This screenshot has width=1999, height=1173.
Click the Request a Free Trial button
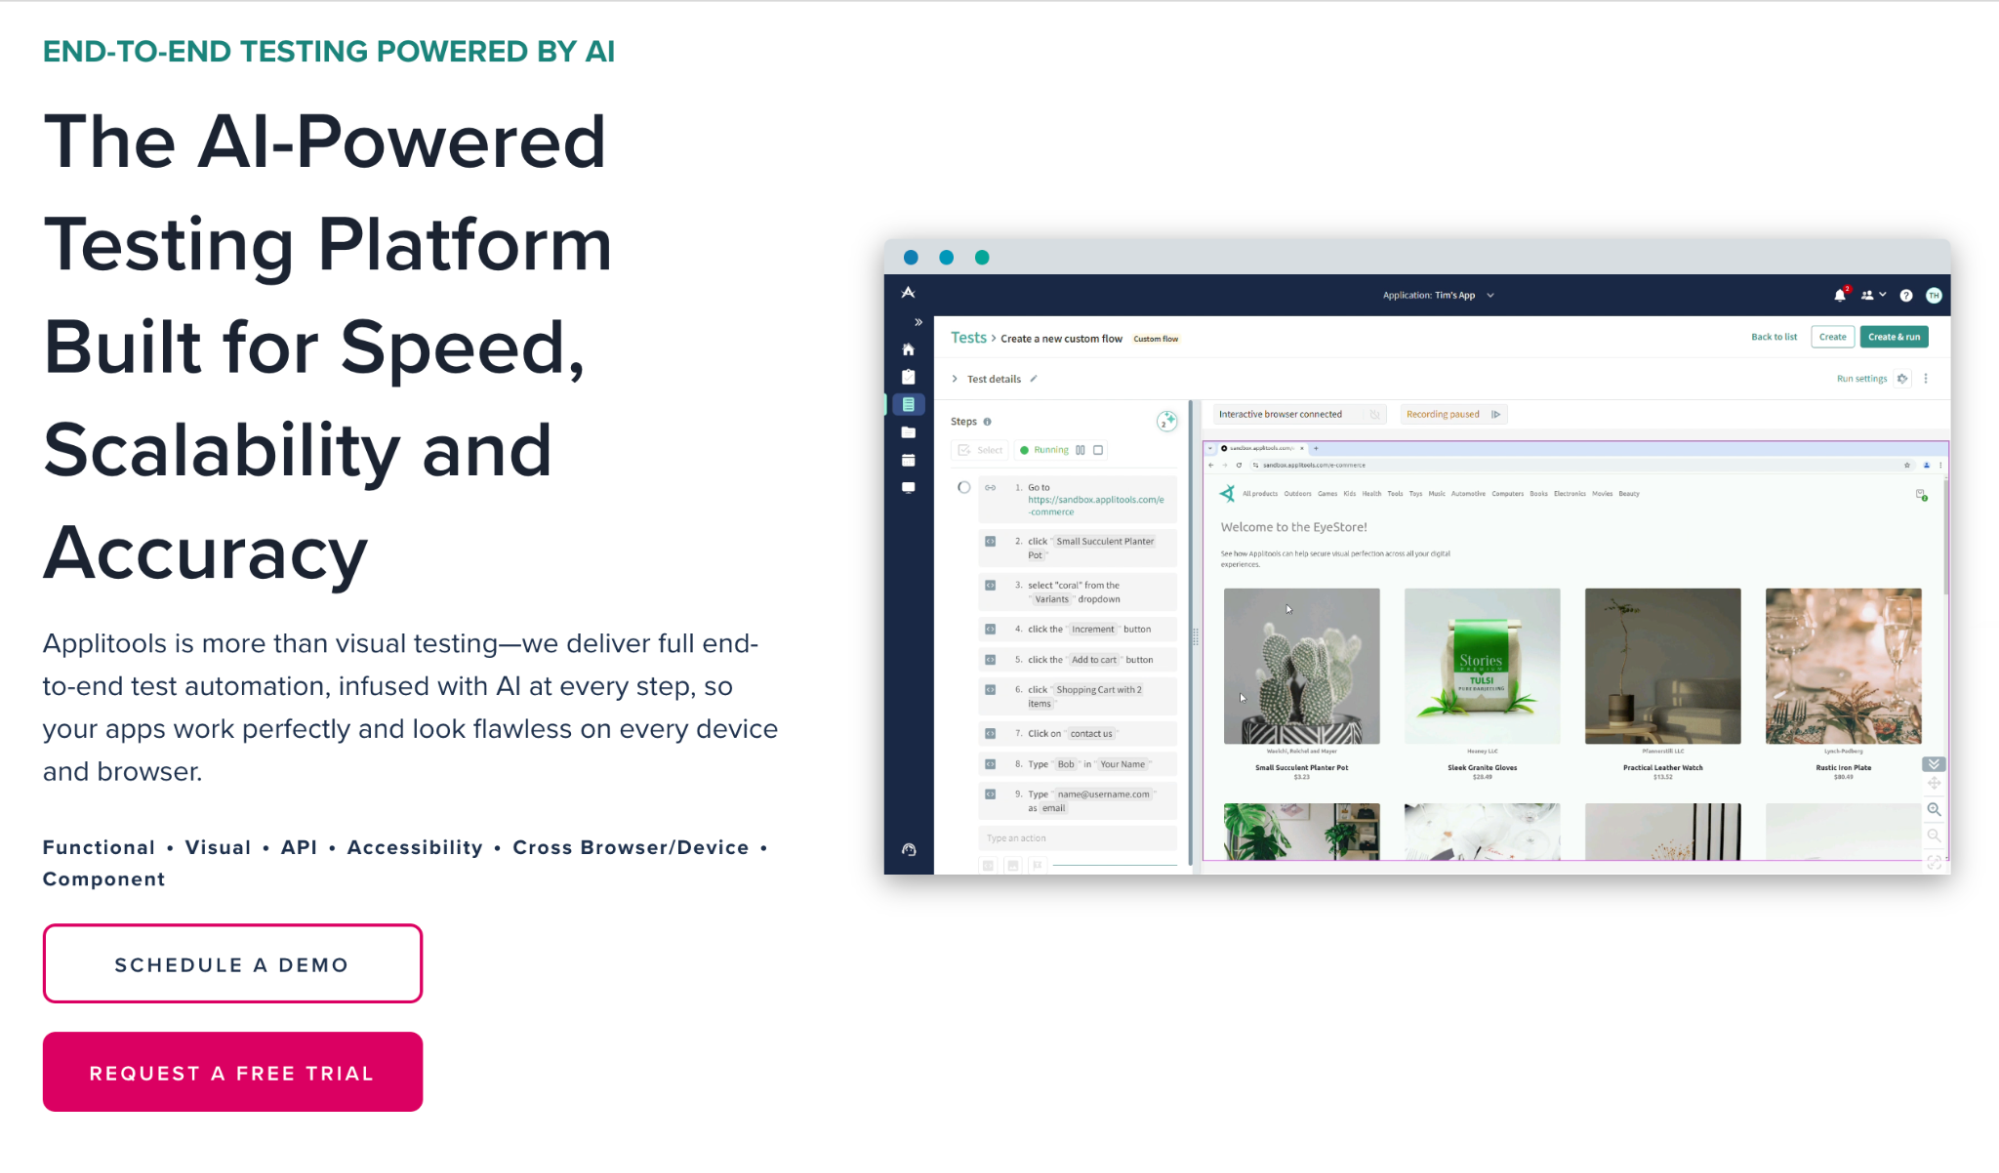pos(232,1072)
